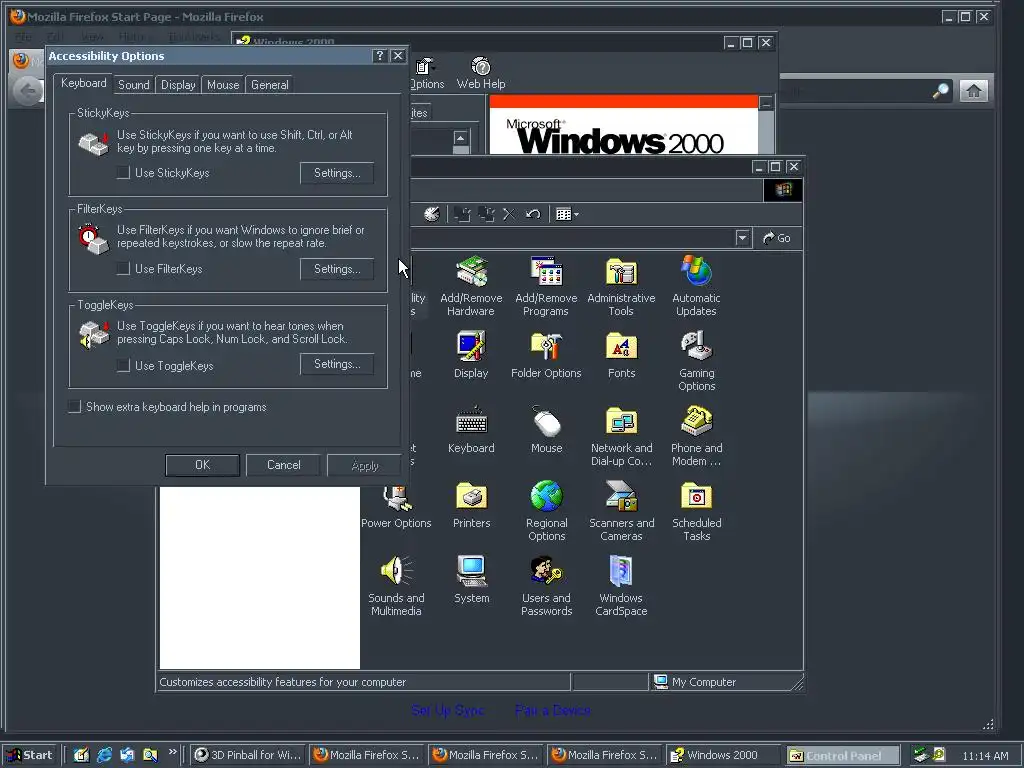Click the Start button
1024x768 pixels.
click(x=30, y=755)
